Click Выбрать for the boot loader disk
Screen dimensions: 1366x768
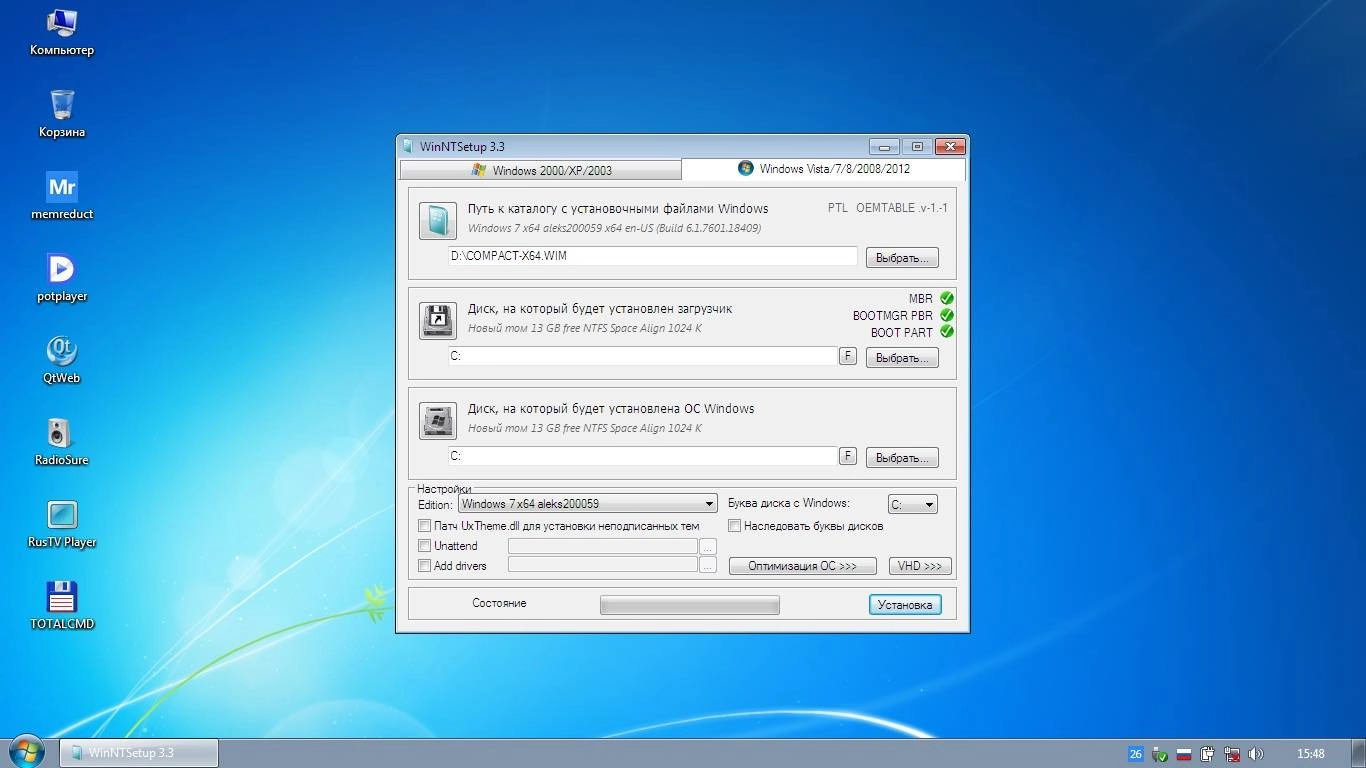click(902, 358)
